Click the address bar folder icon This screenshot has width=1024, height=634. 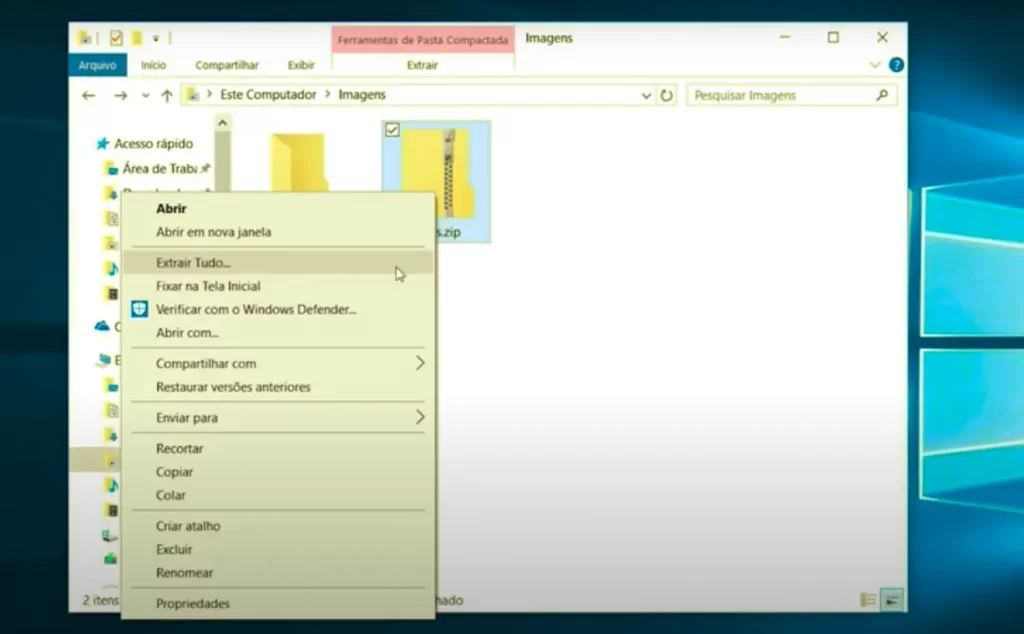click(x=193, y=95)
